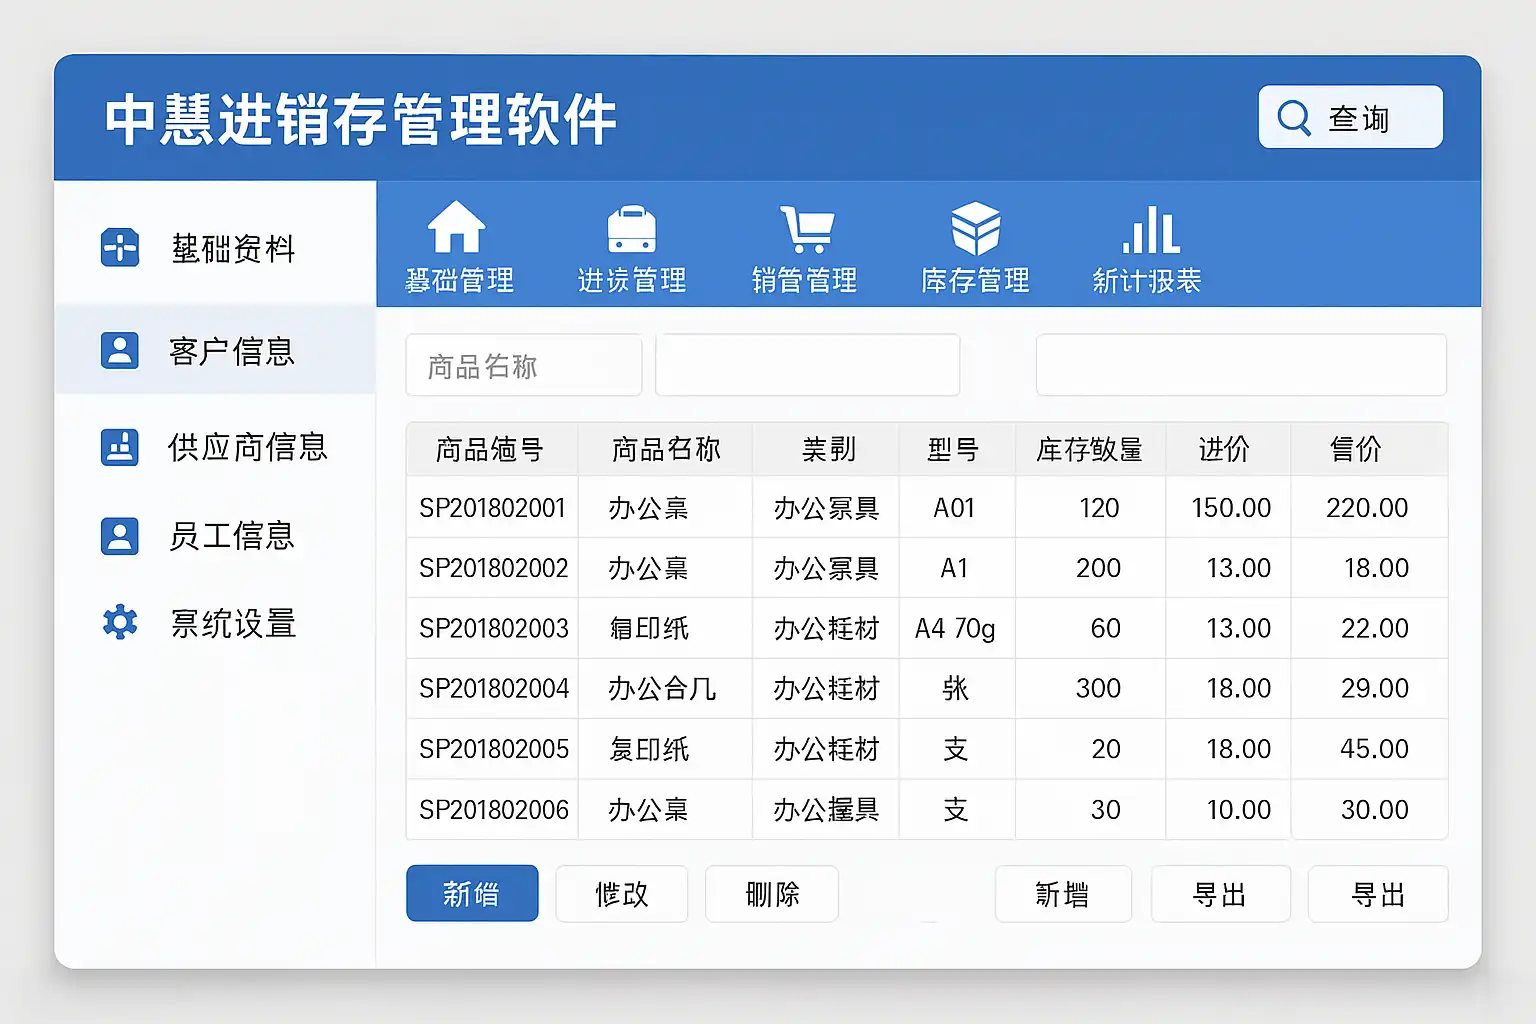
Task: Open the briefcase purchase management icon
Action: [x=631, y=229]
